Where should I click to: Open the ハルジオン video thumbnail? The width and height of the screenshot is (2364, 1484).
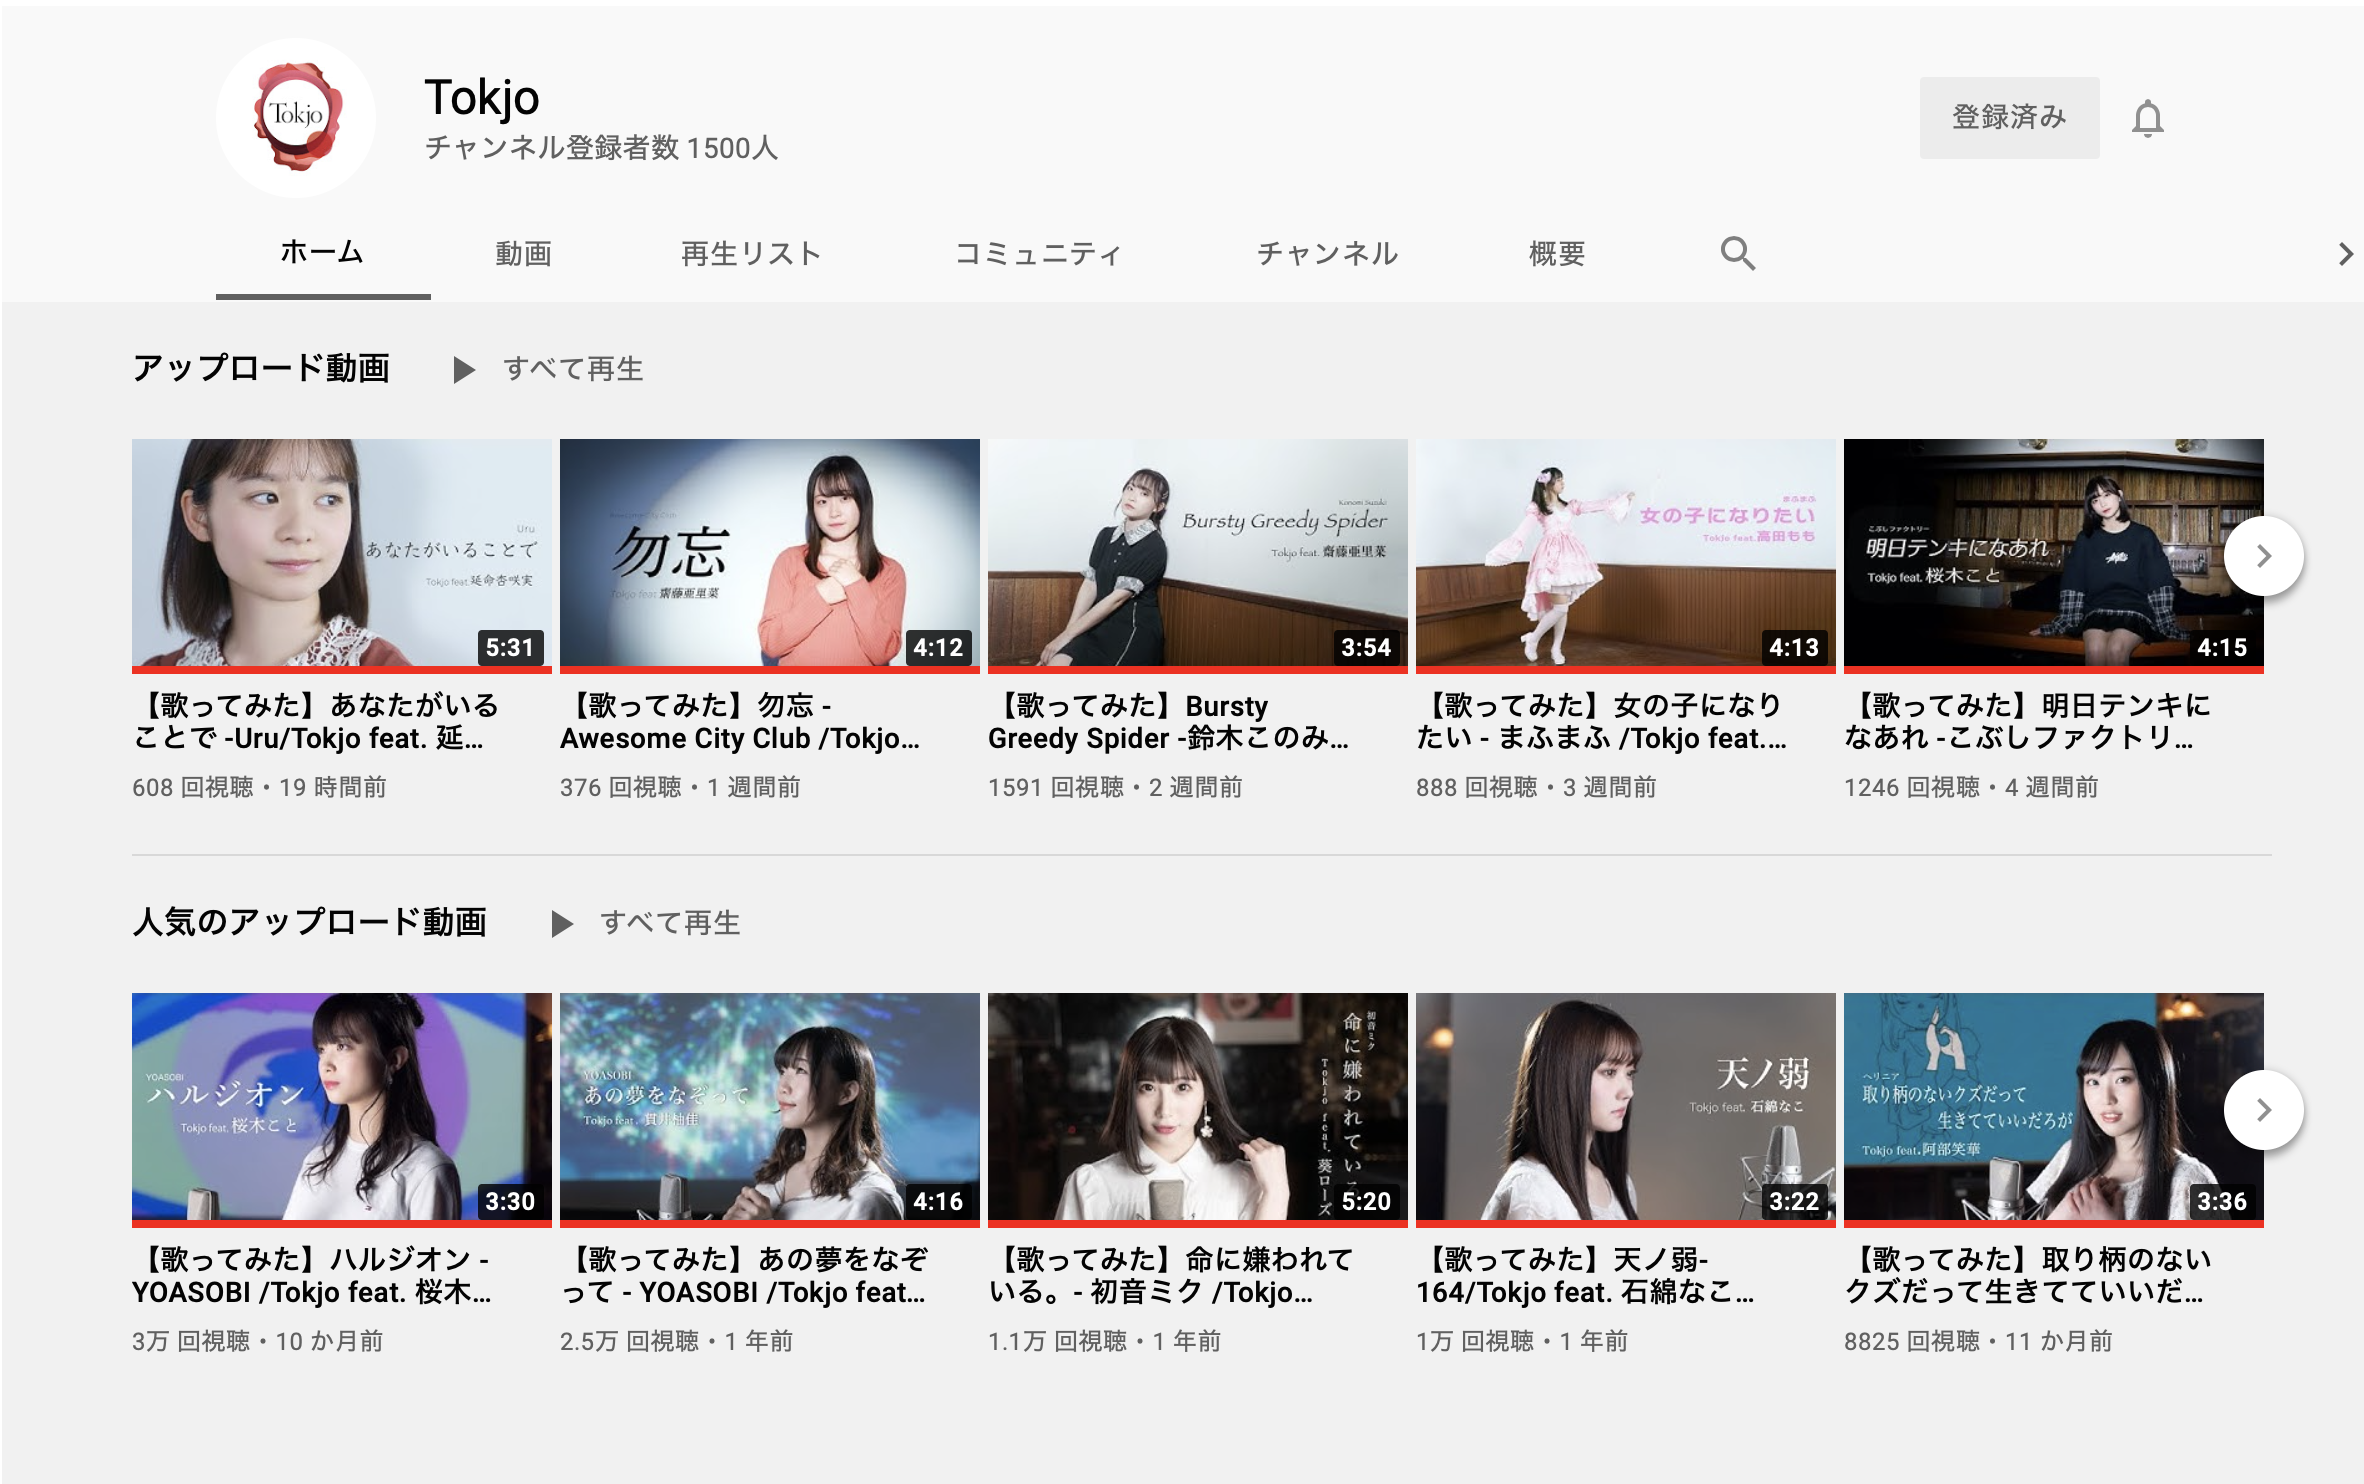tap(341, 1107)
